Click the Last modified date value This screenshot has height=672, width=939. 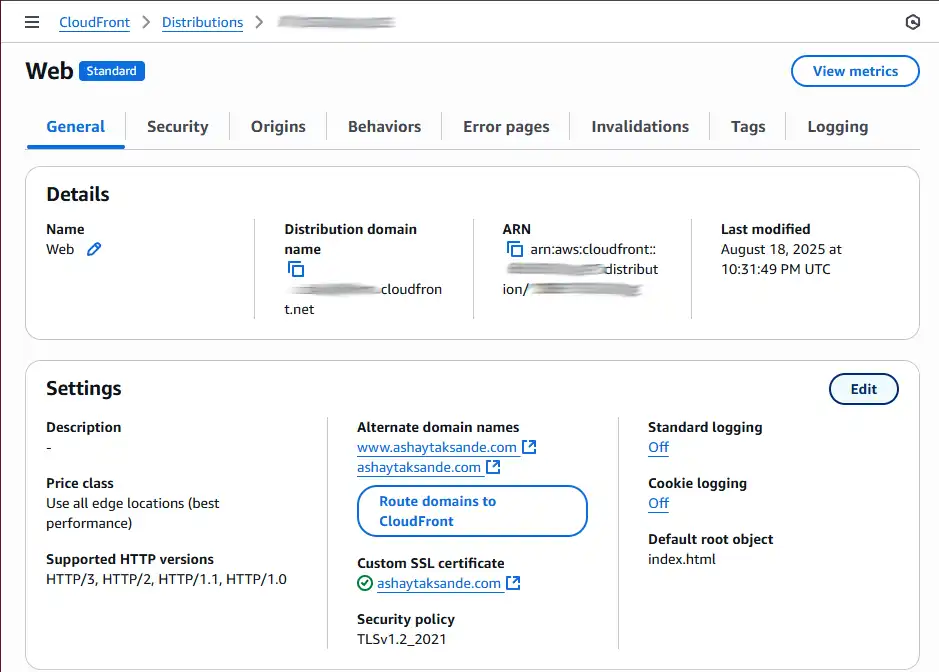[781, 259]
